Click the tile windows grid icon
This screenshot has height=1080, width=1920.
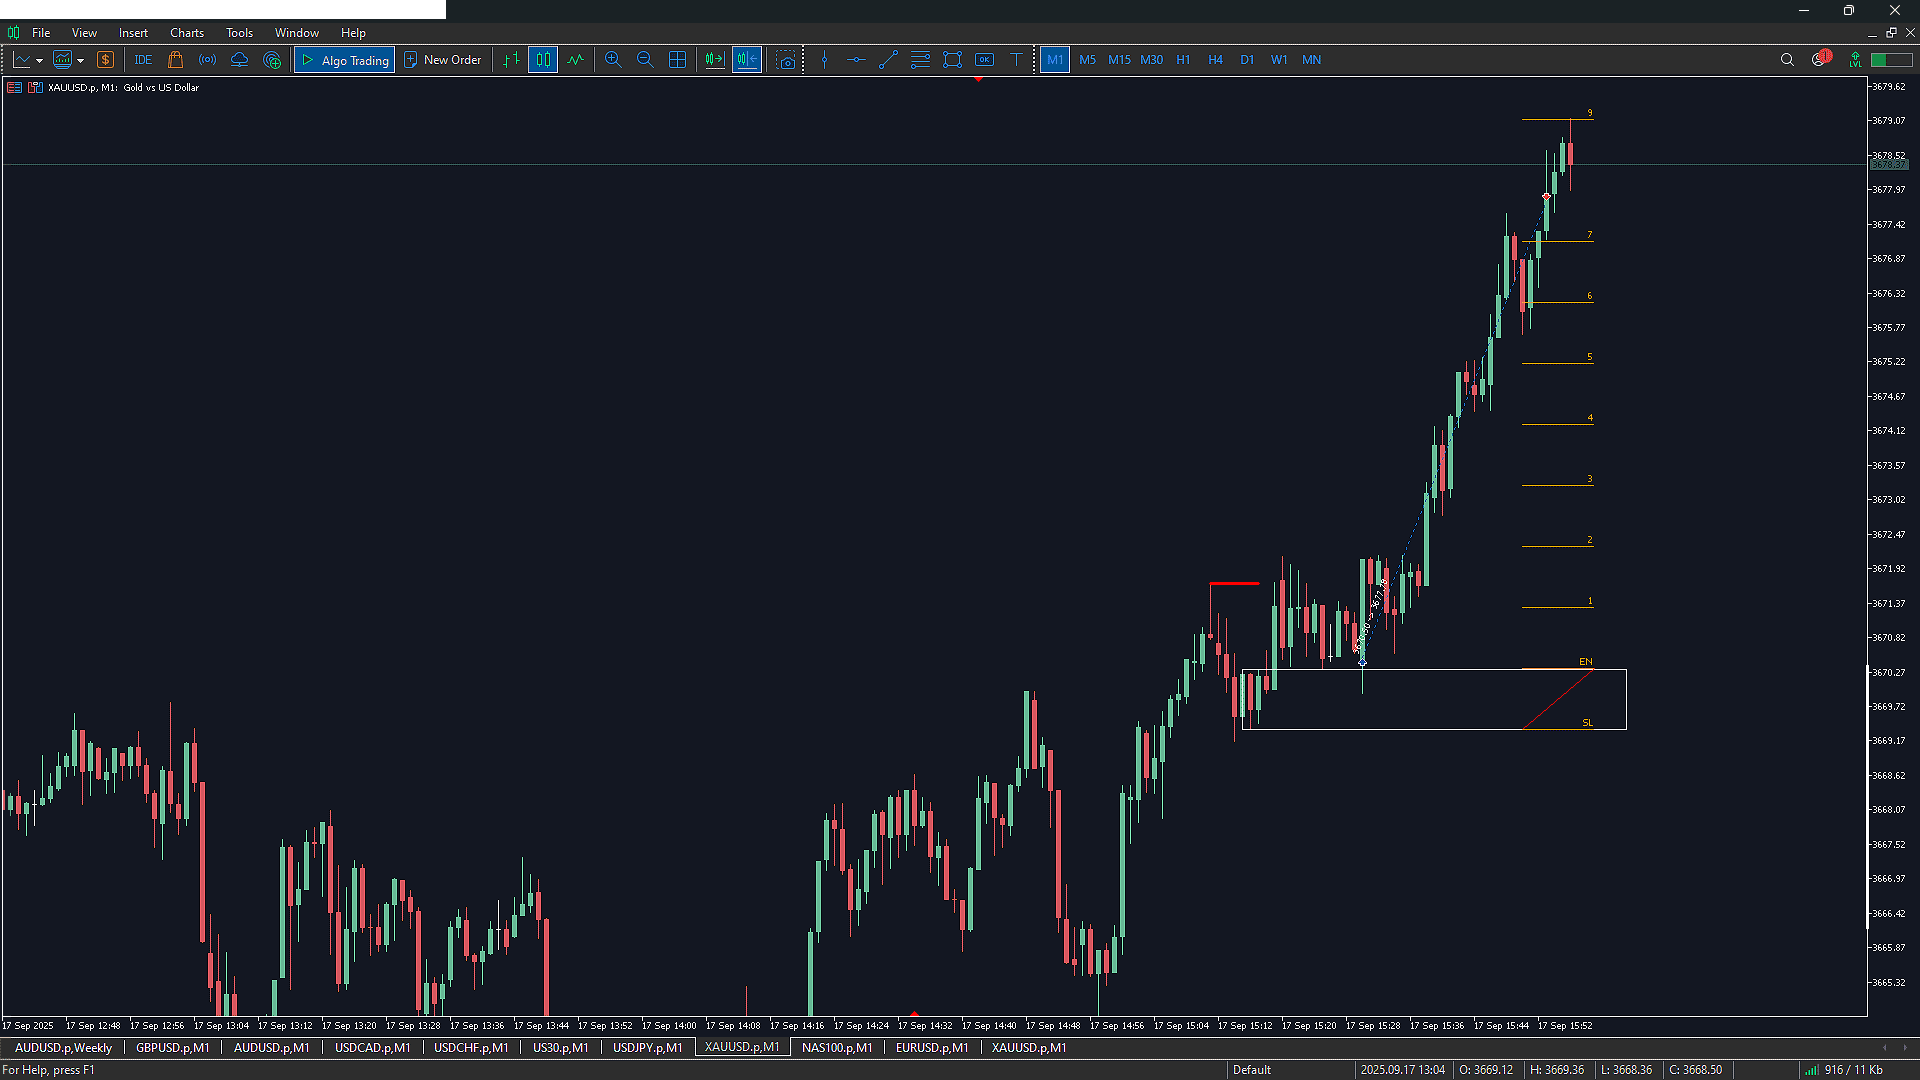point(677,60)
